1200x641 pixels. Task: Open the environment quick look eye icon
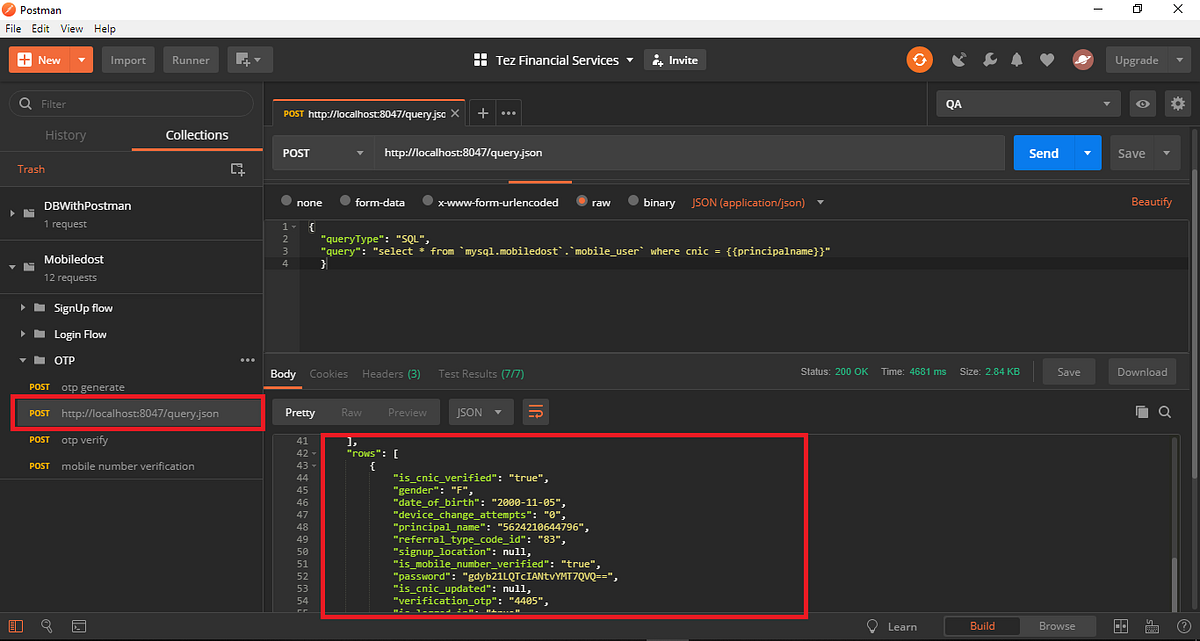[1141, 103]
